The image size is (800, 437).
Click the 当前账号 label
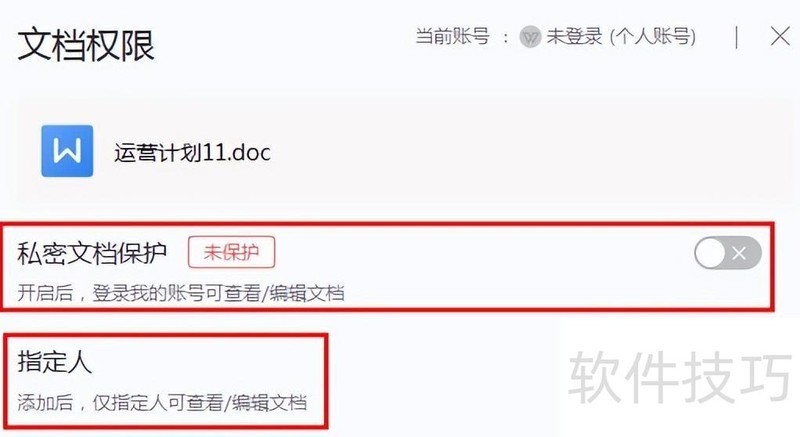452,37
